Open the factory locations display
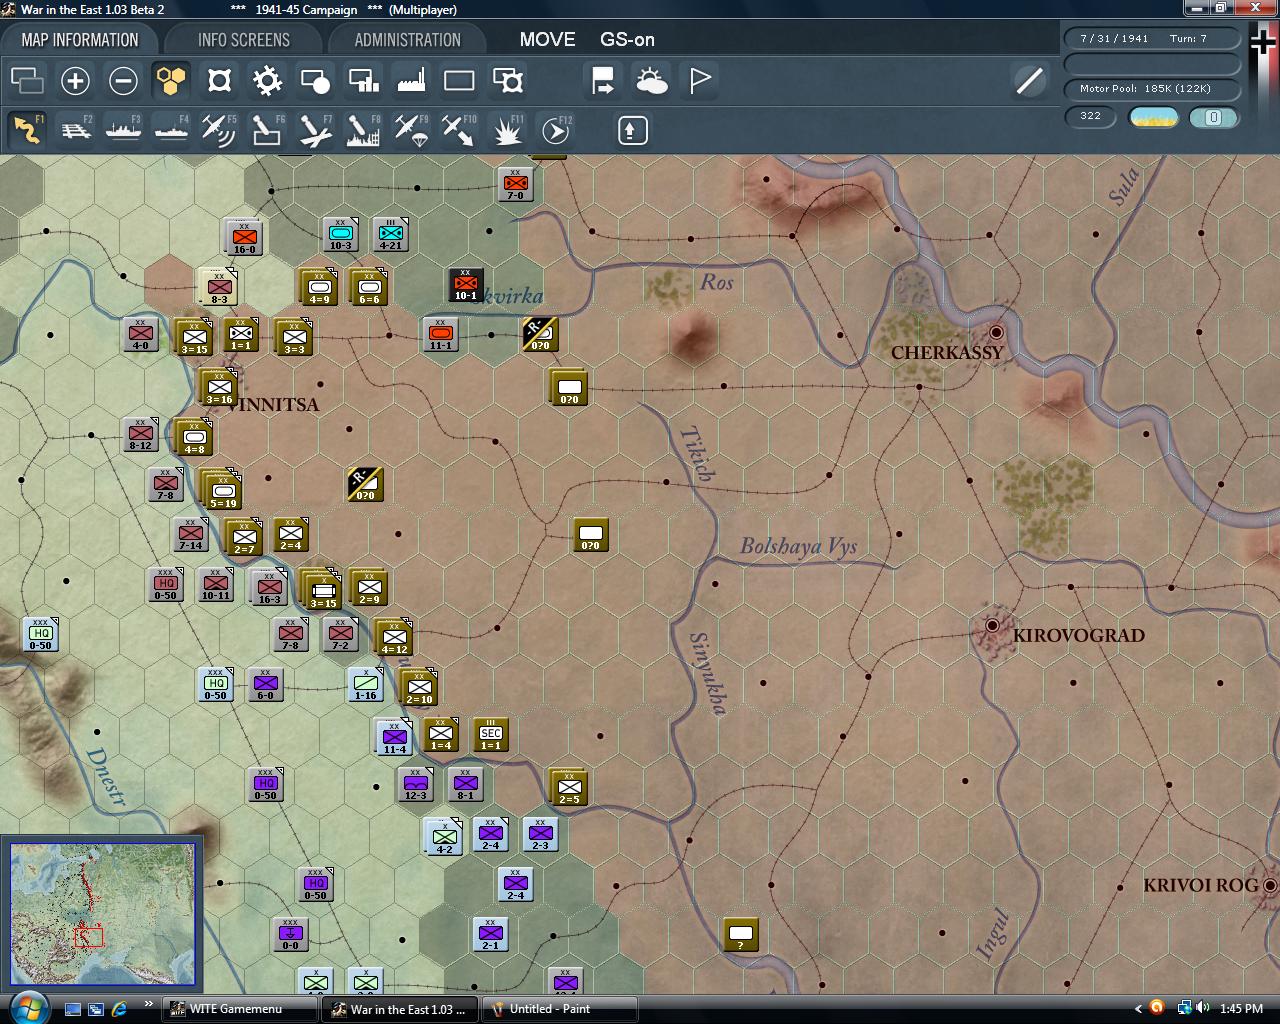This screenshot has width=1280, height=1024. pos(411,81)
